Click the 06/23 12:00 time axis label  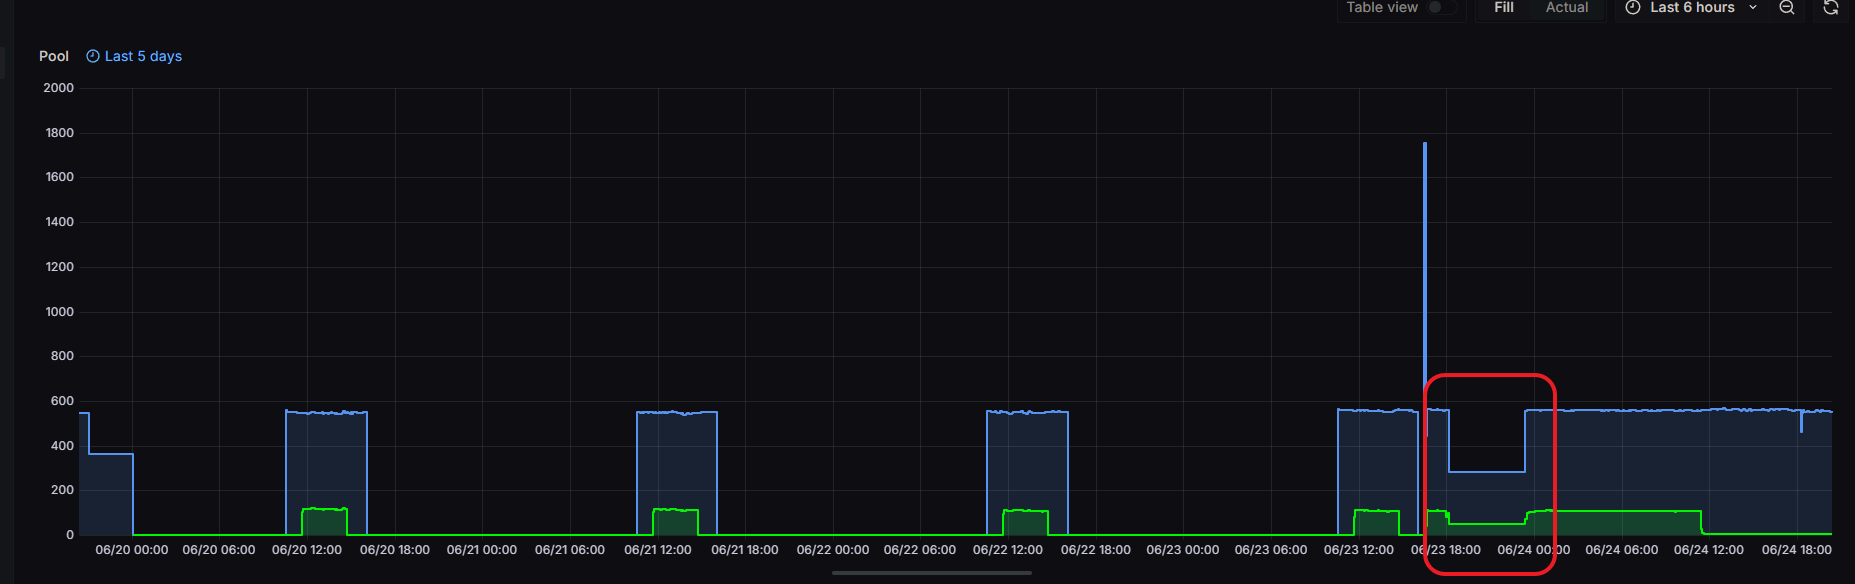pos(1359,550)
